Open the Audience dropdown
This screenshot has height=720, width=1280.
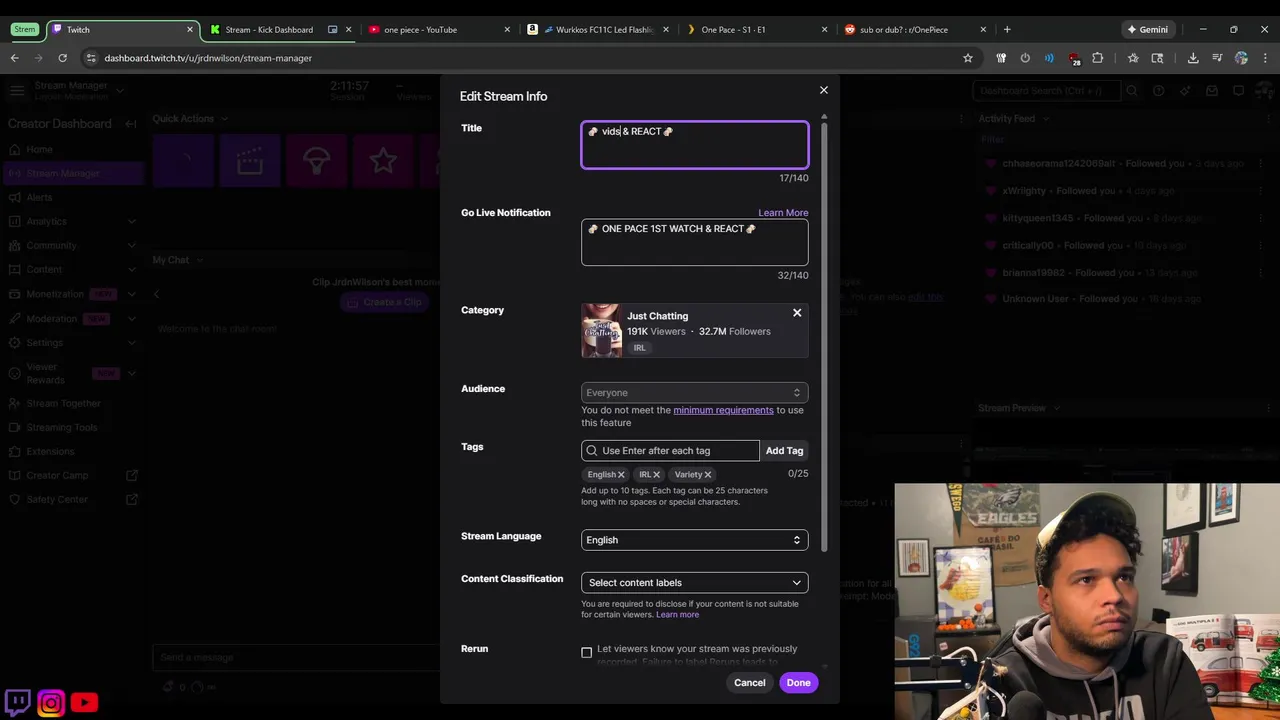[x=695, y=393]
